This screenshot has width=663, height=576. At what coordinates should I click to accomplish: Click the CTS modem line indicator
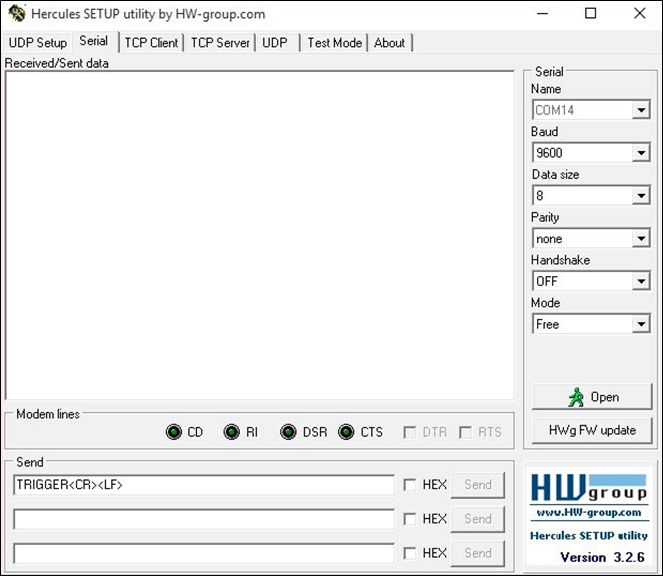pos(346,432)
